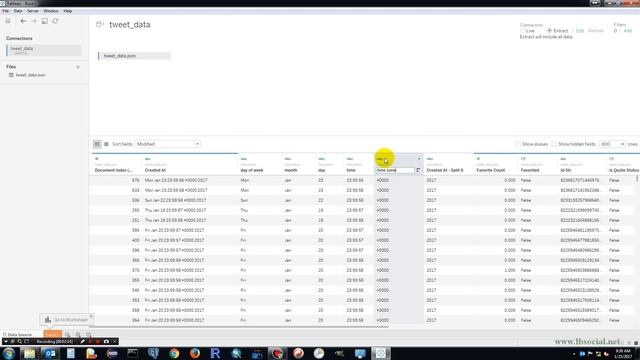Click the New Worksheet tab icon
The height and width of the screenshot is (360, 640).
pyautogui.click(x=68, y=335)
